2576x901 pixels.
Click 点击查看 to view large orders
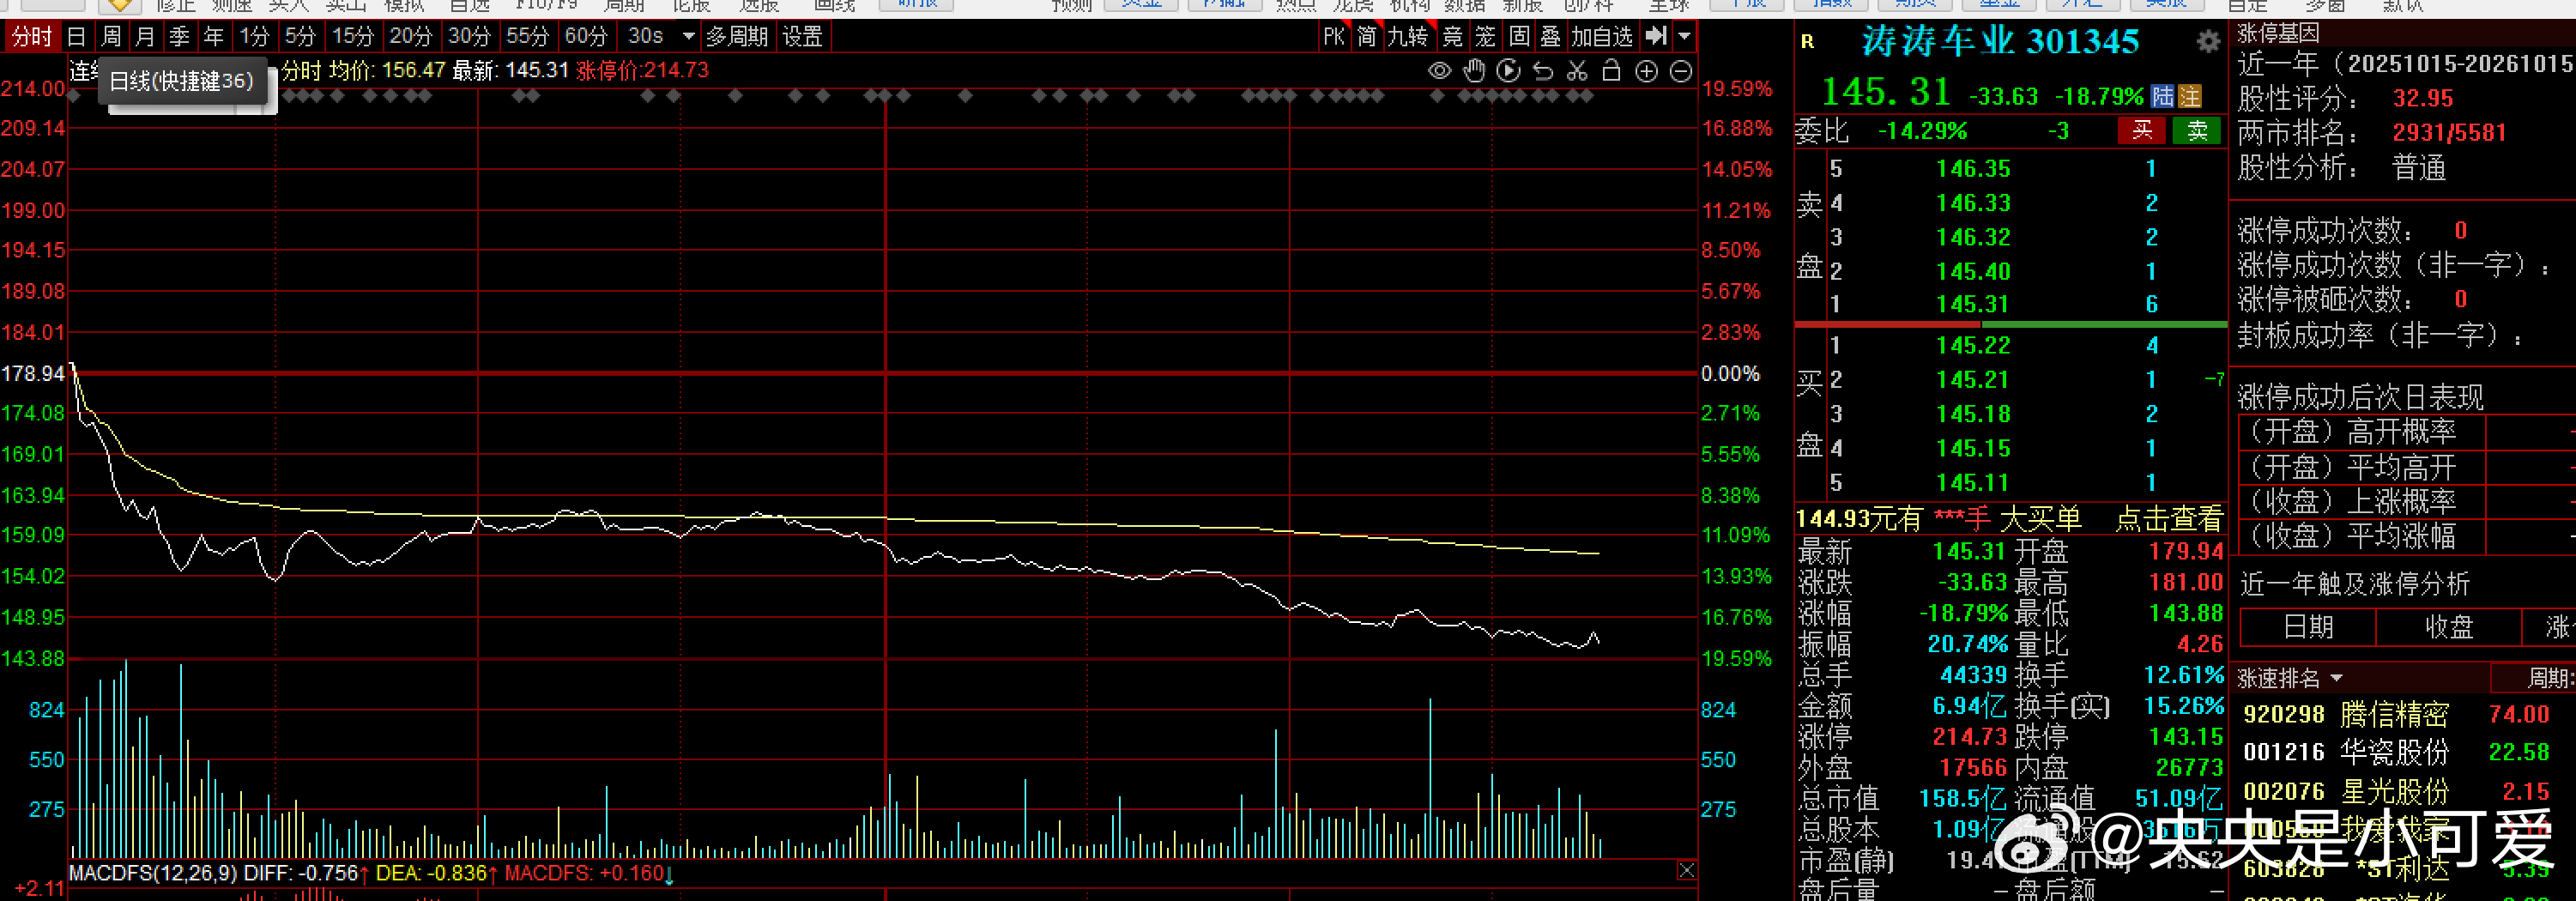[2168, 519]
